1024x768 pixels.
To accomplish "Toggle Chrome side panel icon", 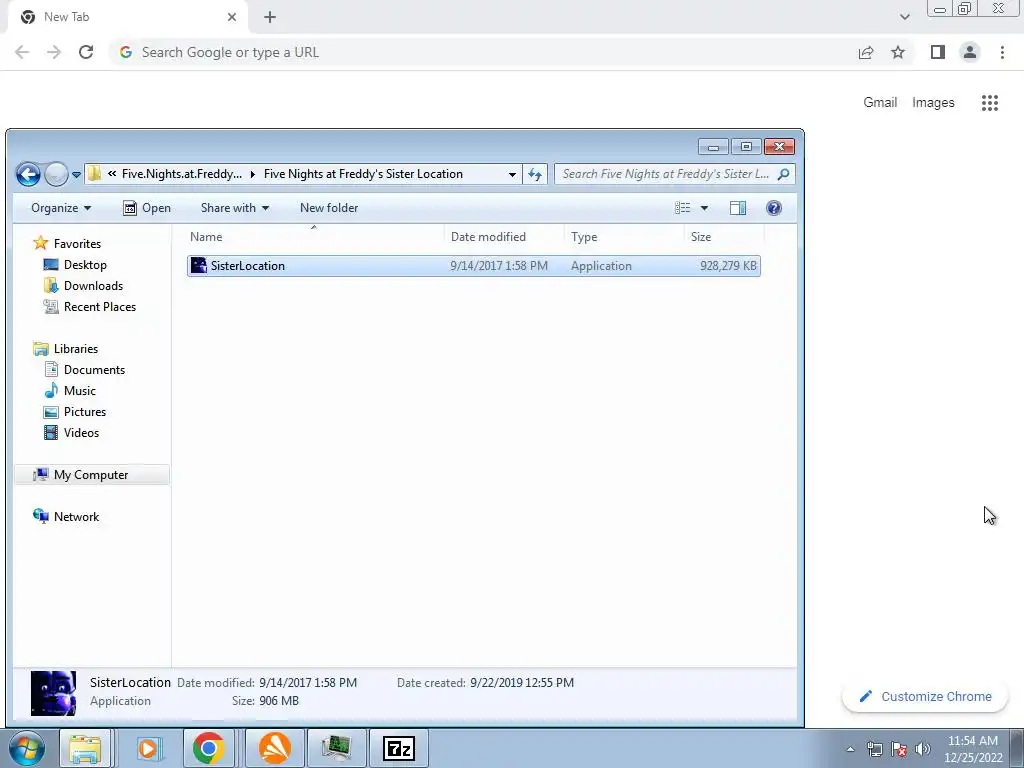I will 938,52.
